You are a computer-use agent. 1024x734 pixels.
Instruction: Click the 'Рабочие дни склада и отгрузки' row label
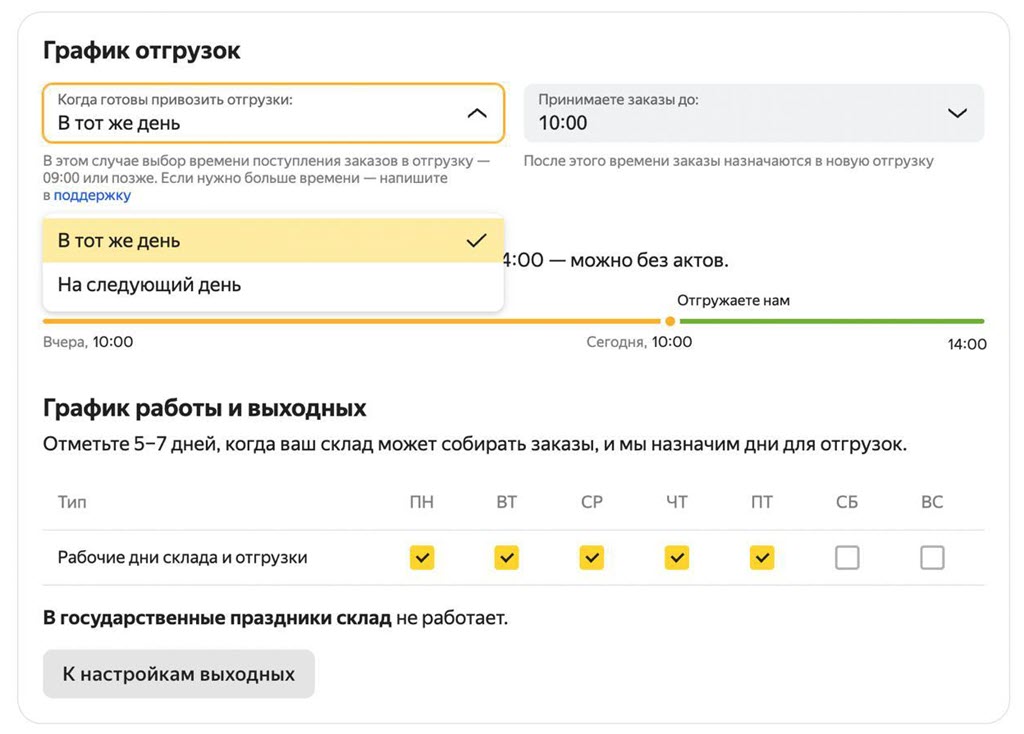click(182, 558)
